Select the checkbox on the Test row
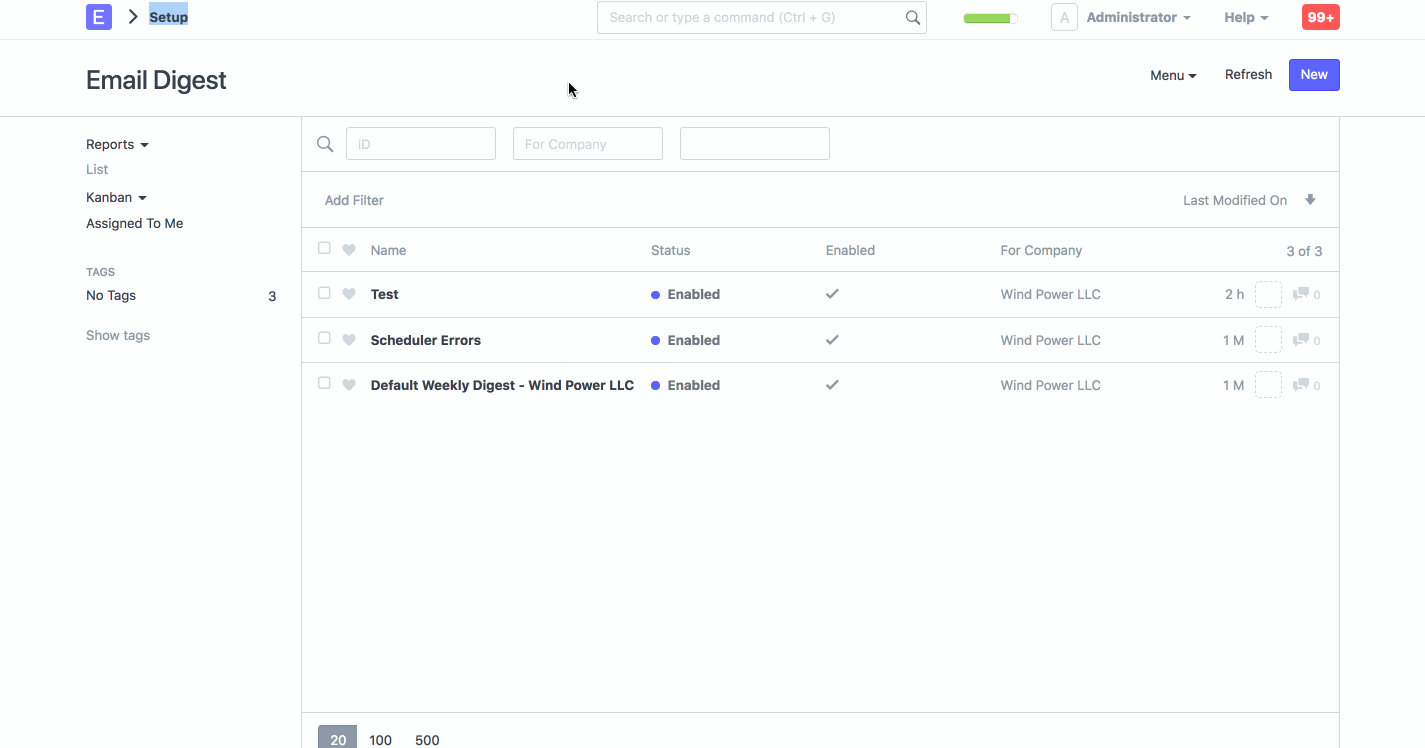Screen dimensions: 1425x748 click(x=324, y=292)
